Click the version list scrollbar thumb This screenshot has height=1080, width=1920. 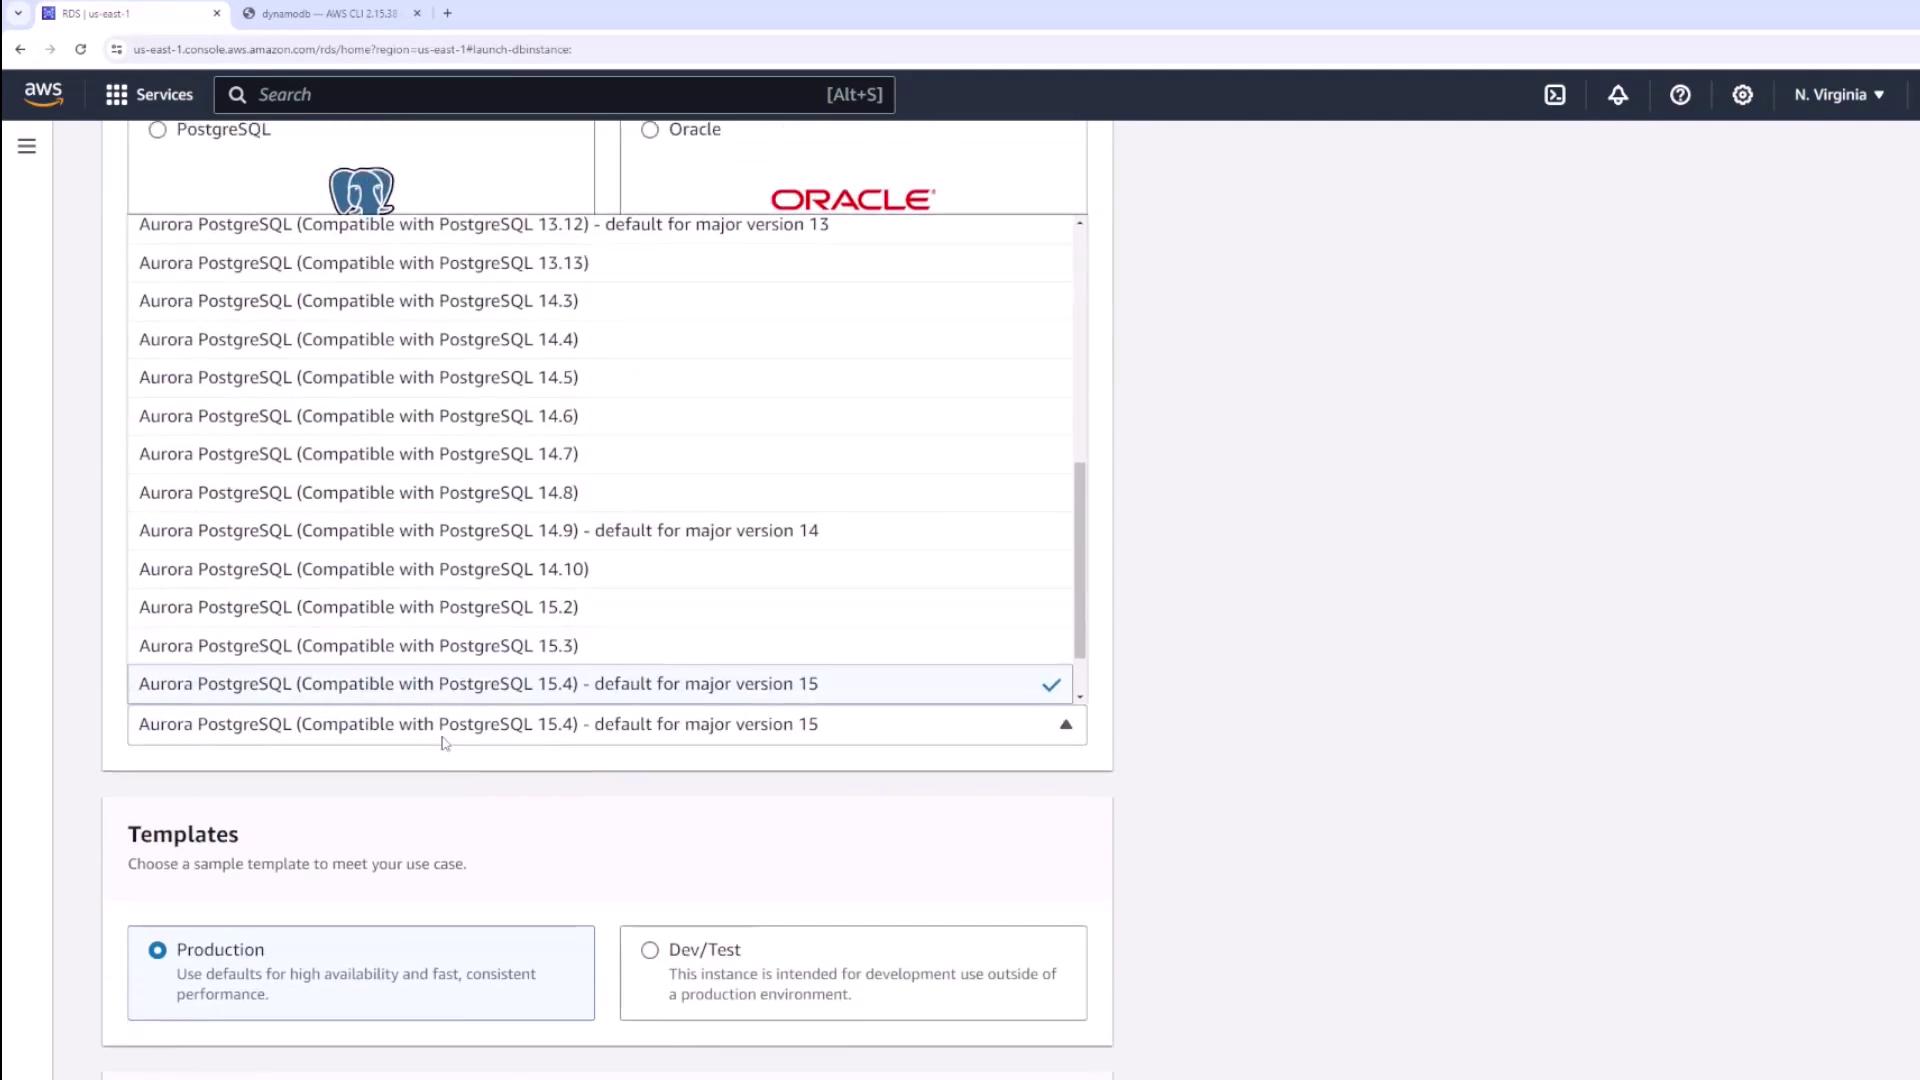(x=1079, y=560)
